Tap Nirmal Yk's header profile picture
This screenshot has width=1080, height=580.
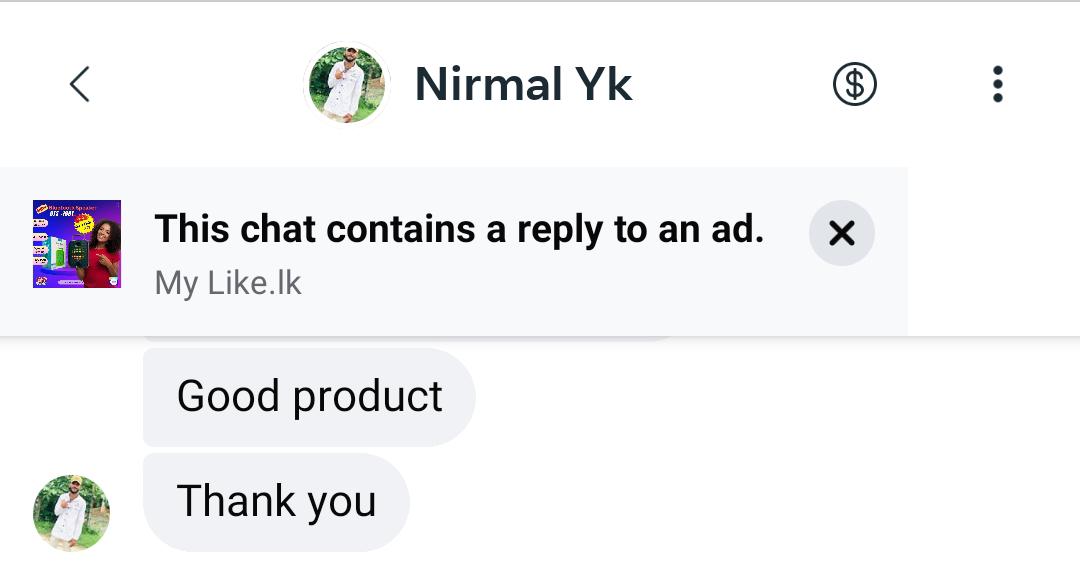click(346, 84)
